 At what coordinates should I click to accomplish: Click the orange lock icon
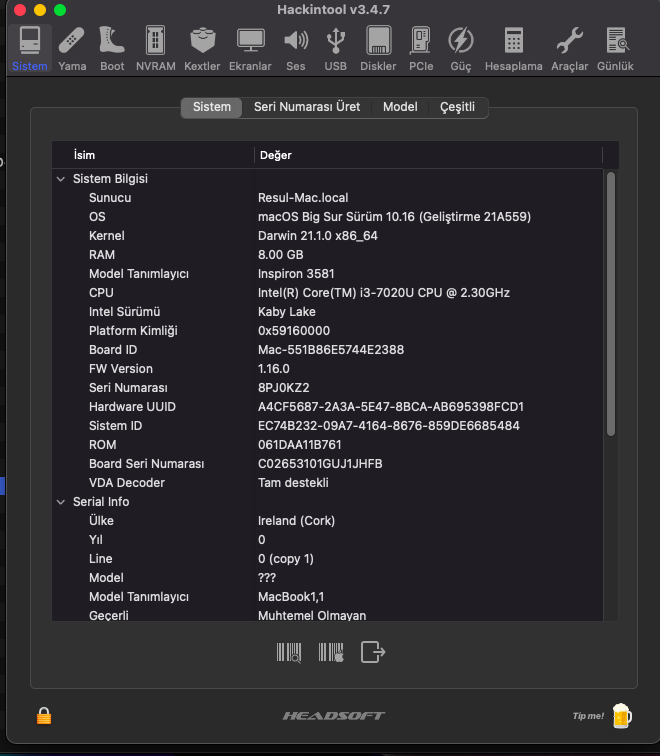point(44,716)
